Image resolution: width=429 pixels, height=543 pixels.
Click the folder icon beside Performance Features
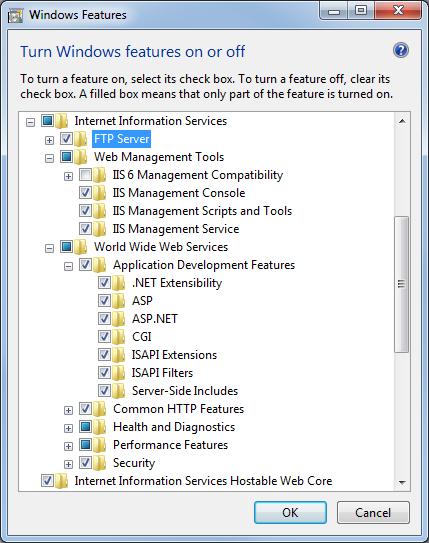(x=99, y=445)
